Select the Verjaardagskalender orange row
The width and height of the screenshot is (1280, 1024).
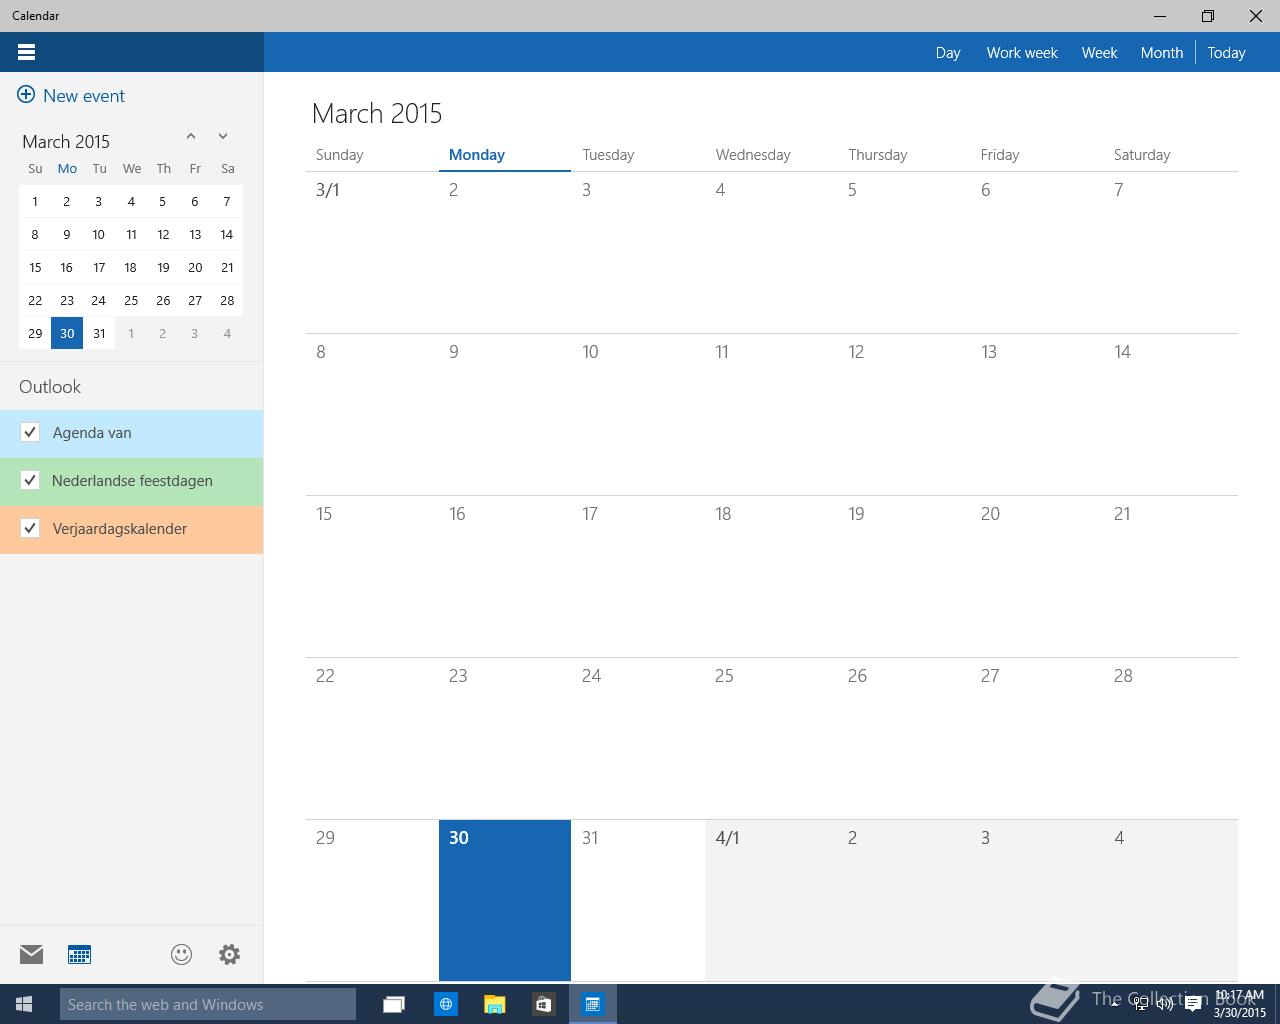pos(131,529)
